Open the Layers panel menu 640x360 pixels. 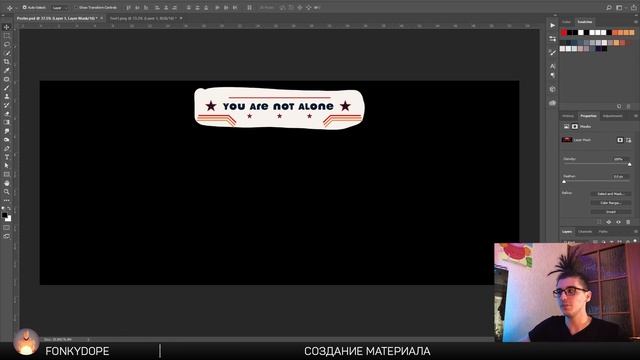point(636,231)
